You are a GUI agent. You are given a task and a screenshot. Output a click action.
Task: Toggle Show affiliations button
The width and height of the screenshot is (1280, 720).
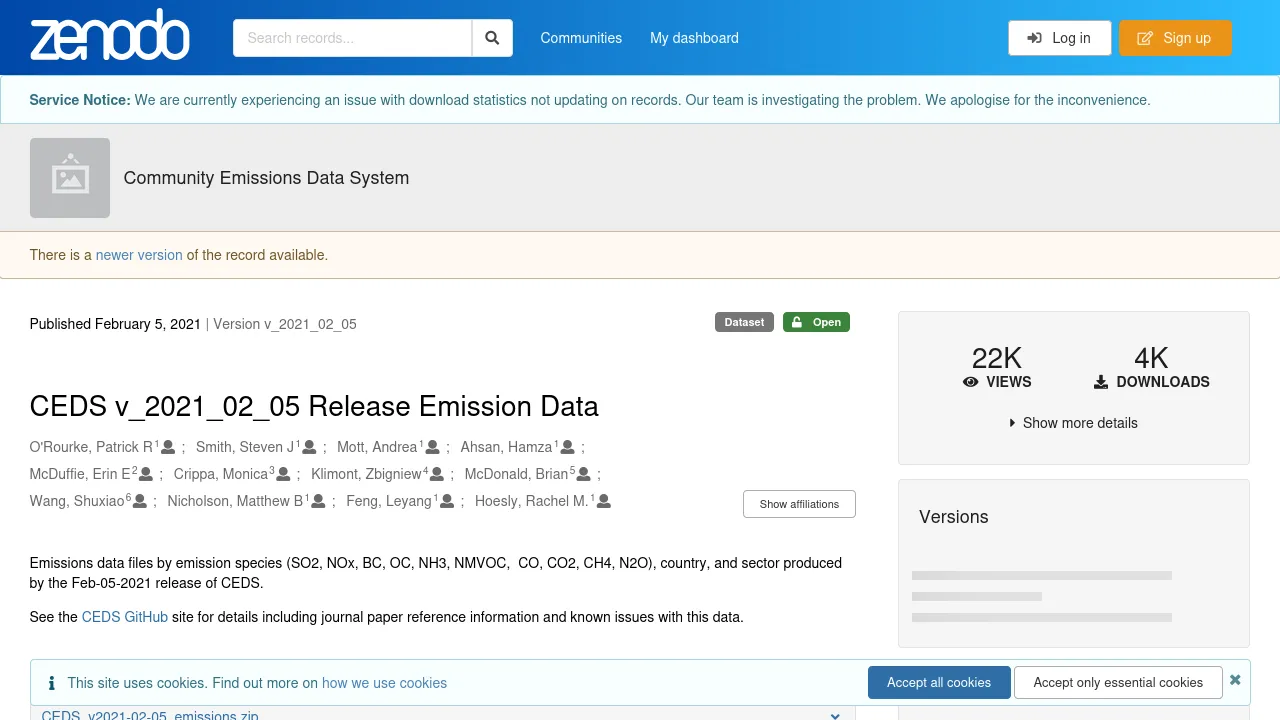tap(799, 504)
